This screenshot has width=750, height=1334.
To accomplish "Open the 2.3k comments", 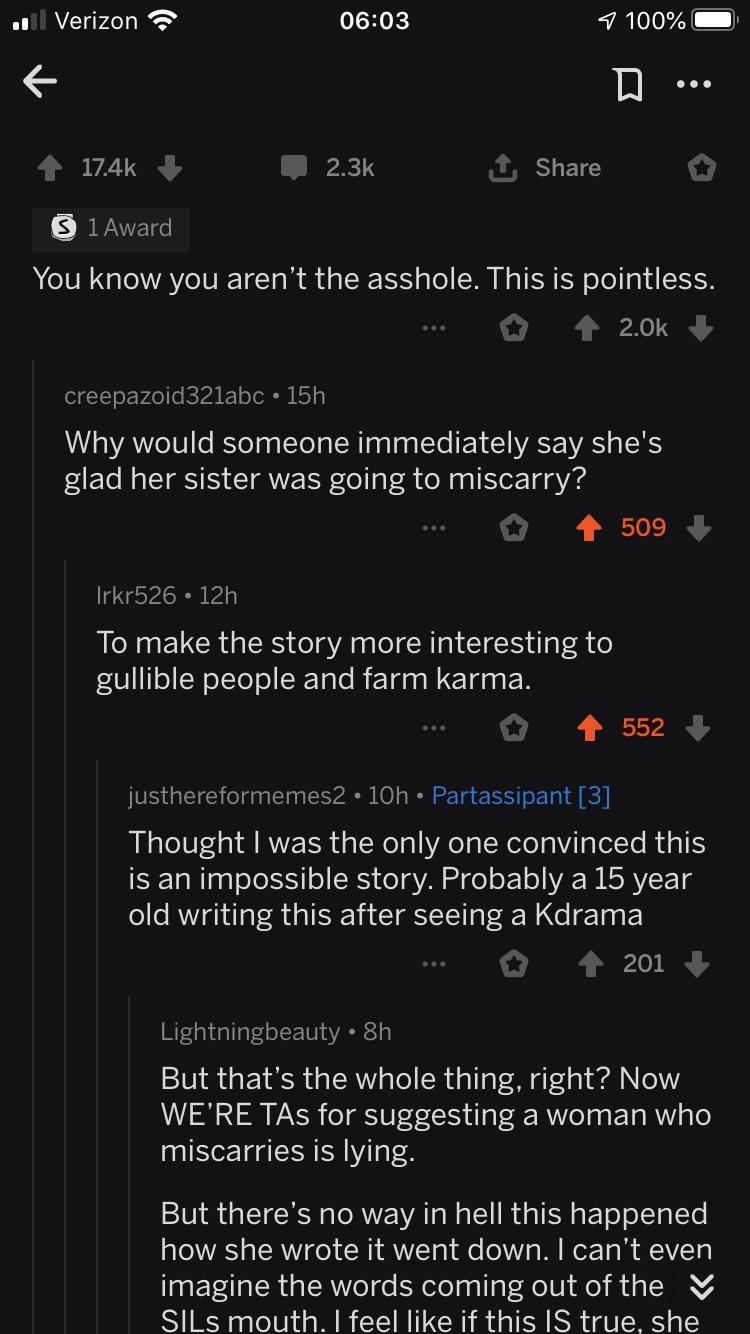I will tap(328, 168).
